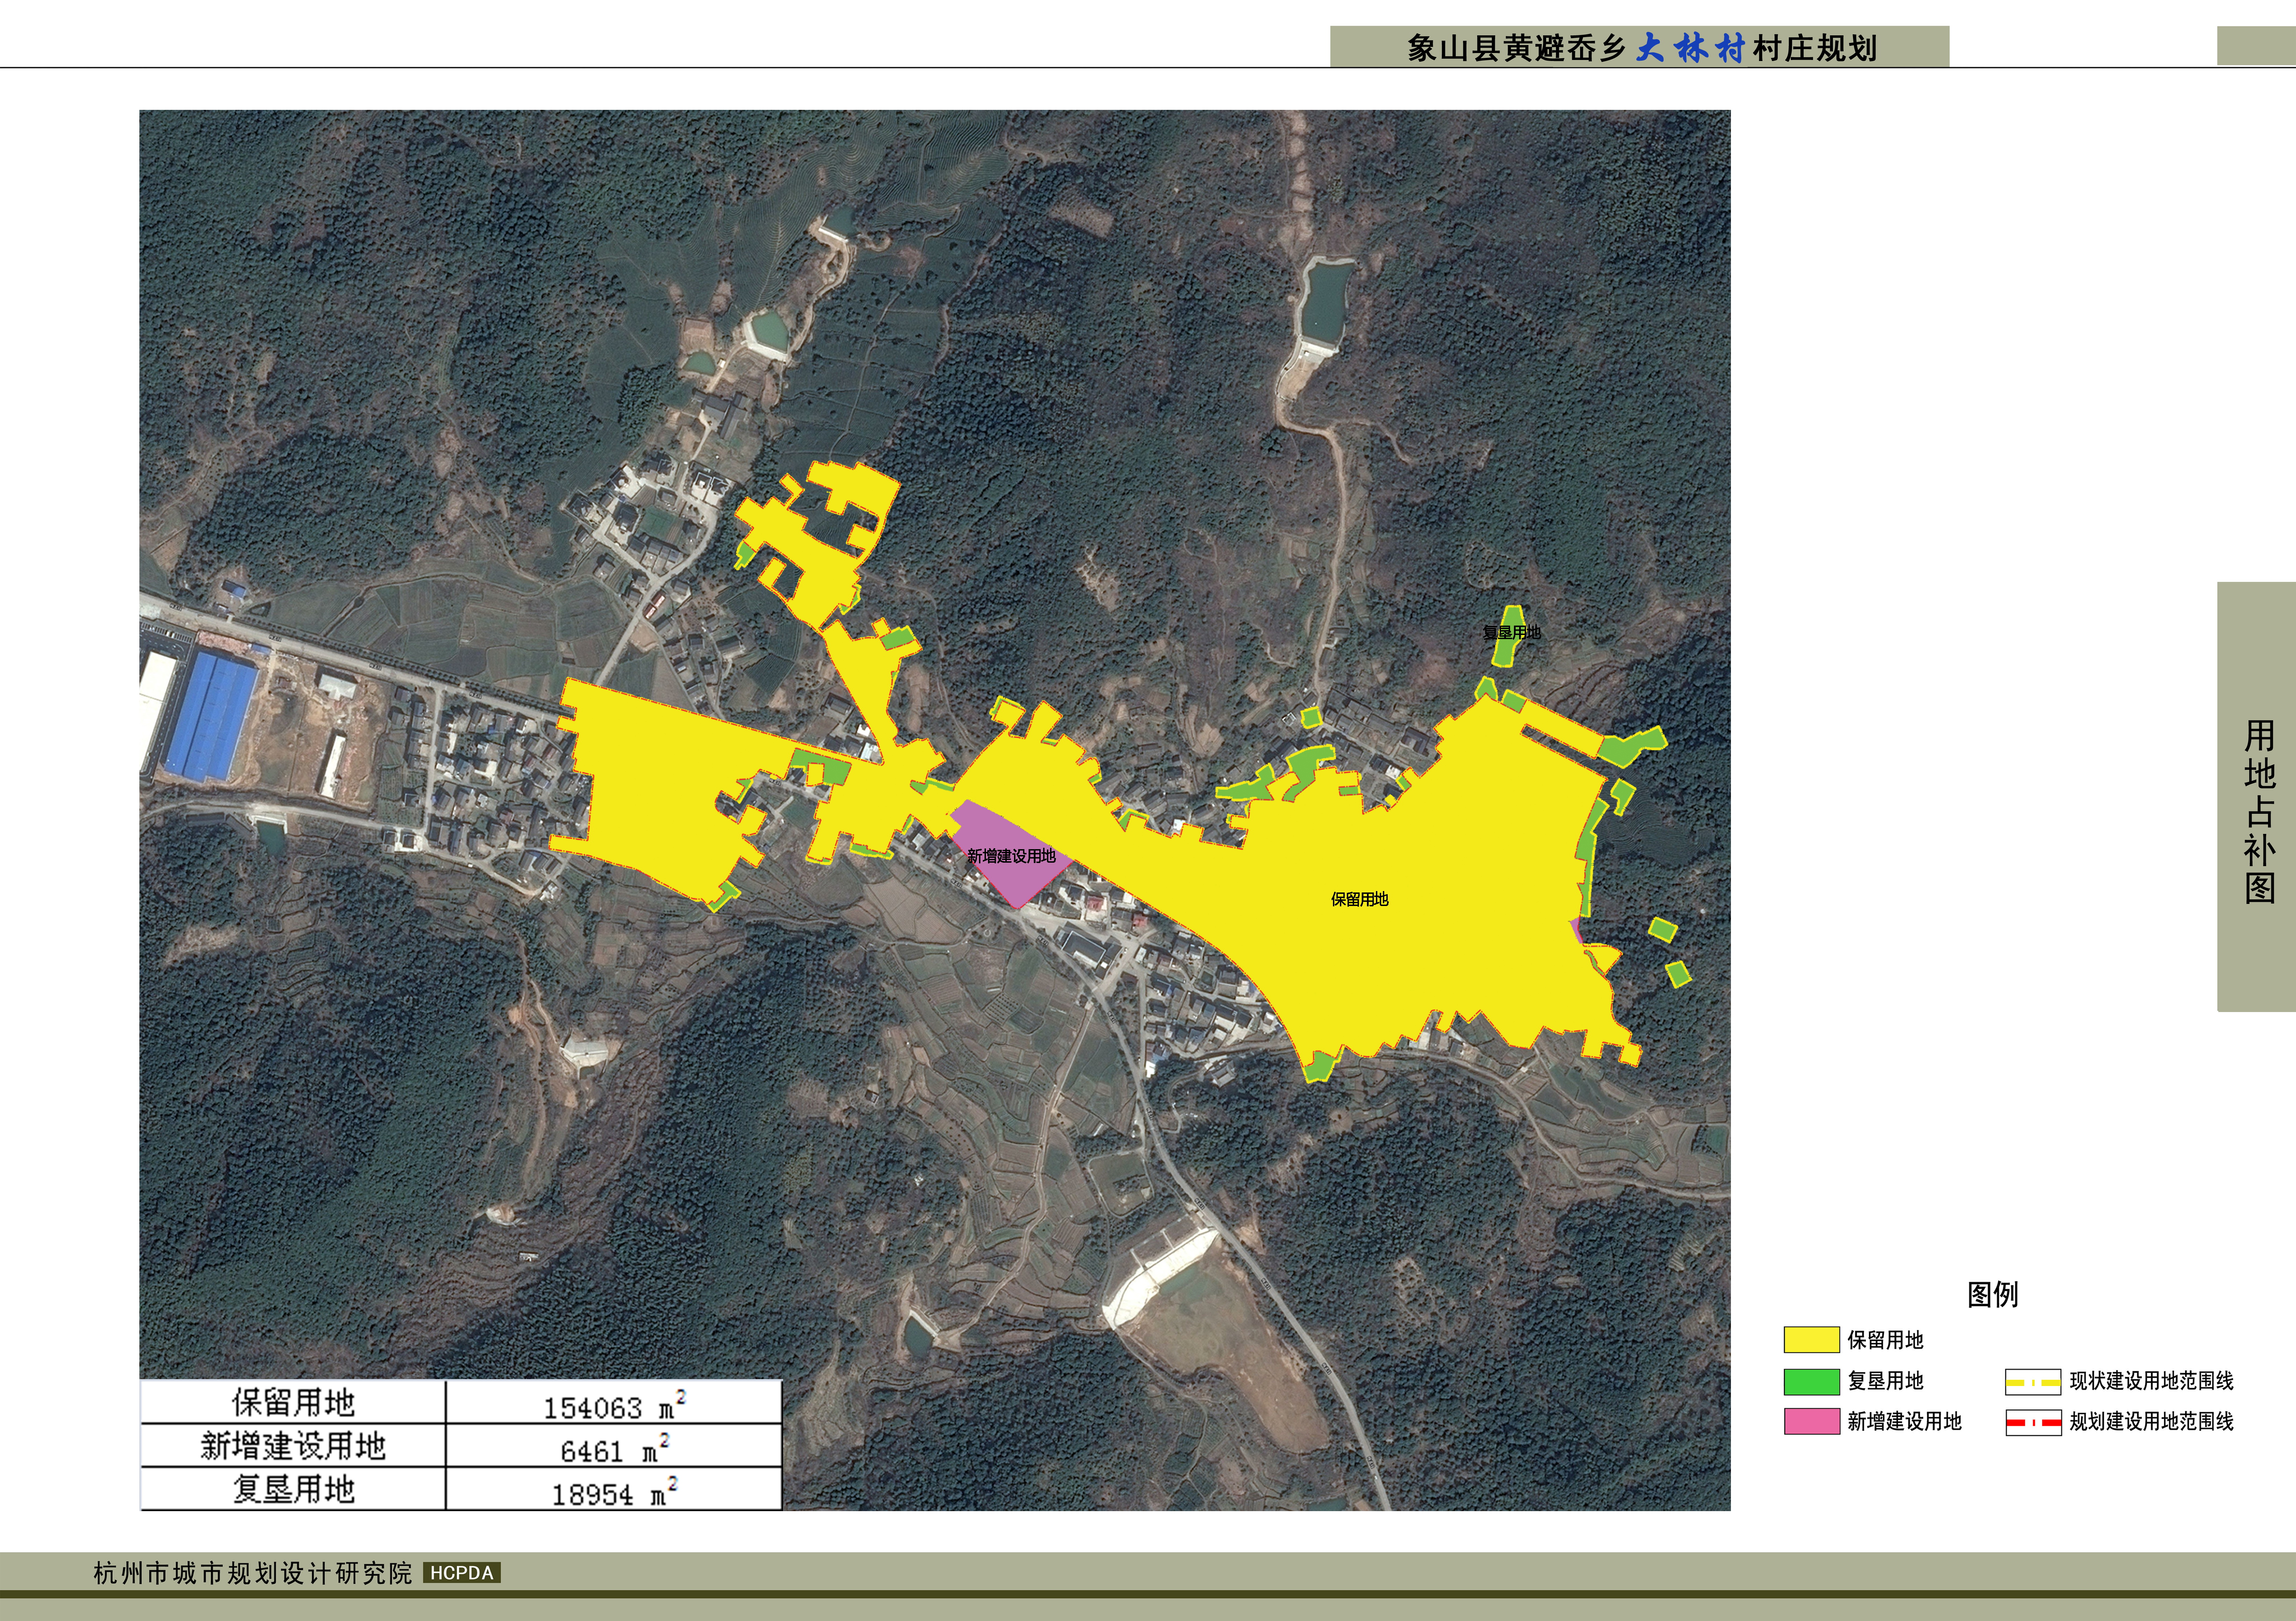Click the HCPDA badge in footer

point(462,1573)
